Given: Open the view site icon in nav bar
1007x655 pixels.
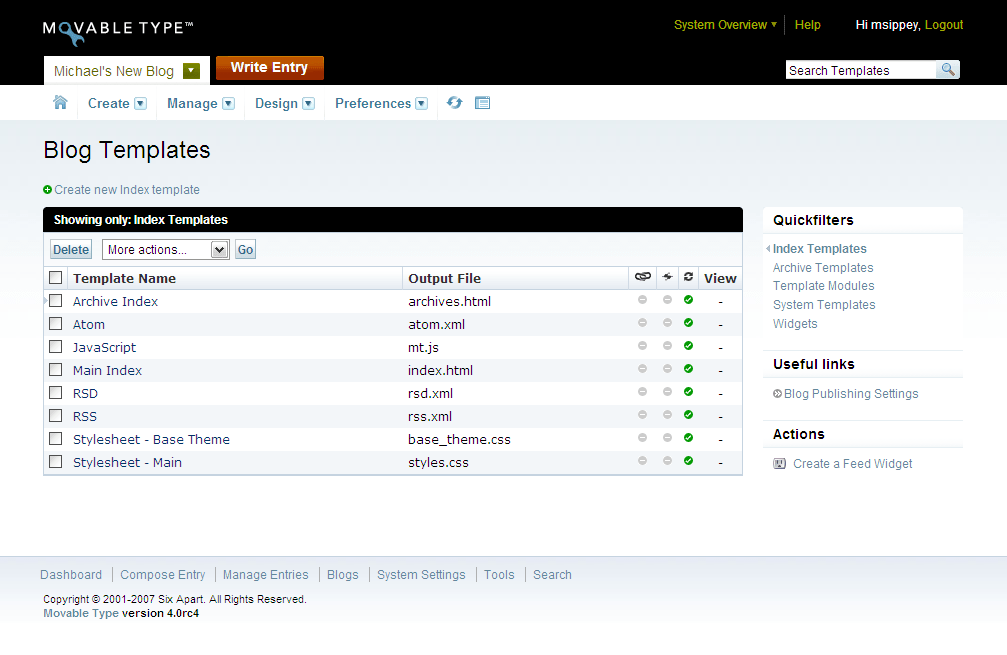Looking at the screenshot, I should tap(482, 103).
